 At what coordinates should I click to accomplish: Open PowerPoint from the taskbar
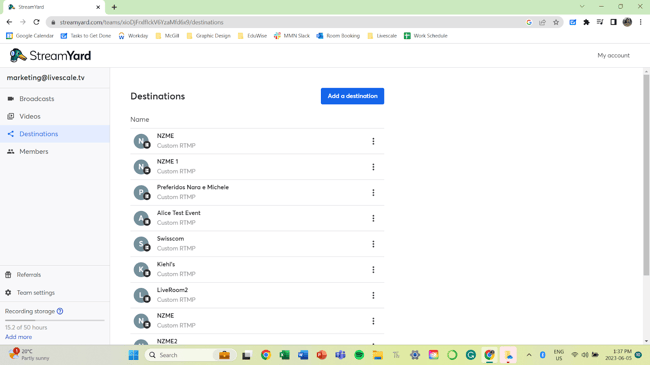[322, 355]
